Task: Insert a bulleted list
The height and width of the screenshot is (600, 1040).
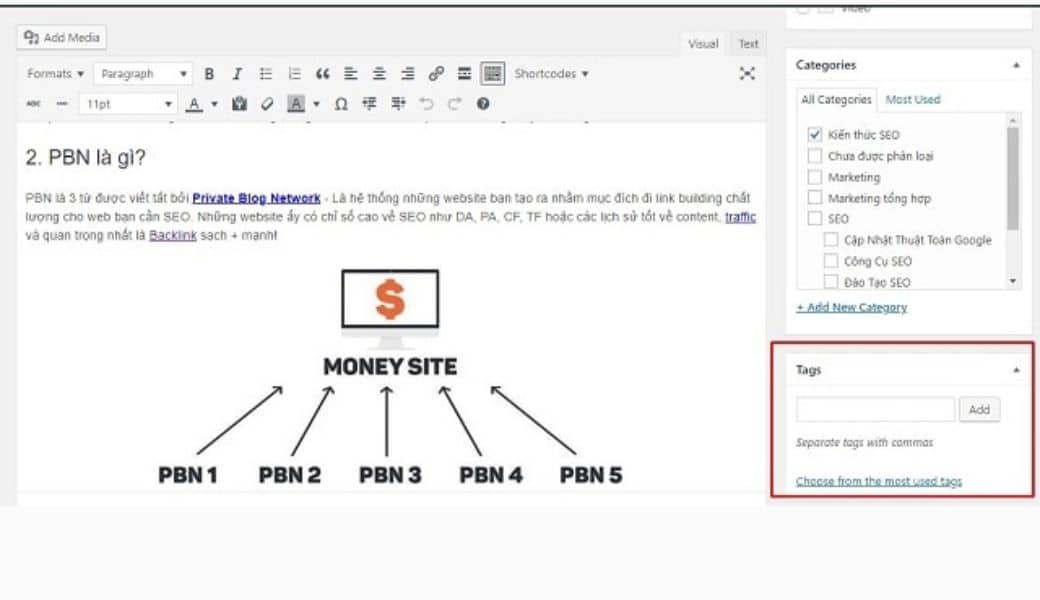Action: [265, 74]
